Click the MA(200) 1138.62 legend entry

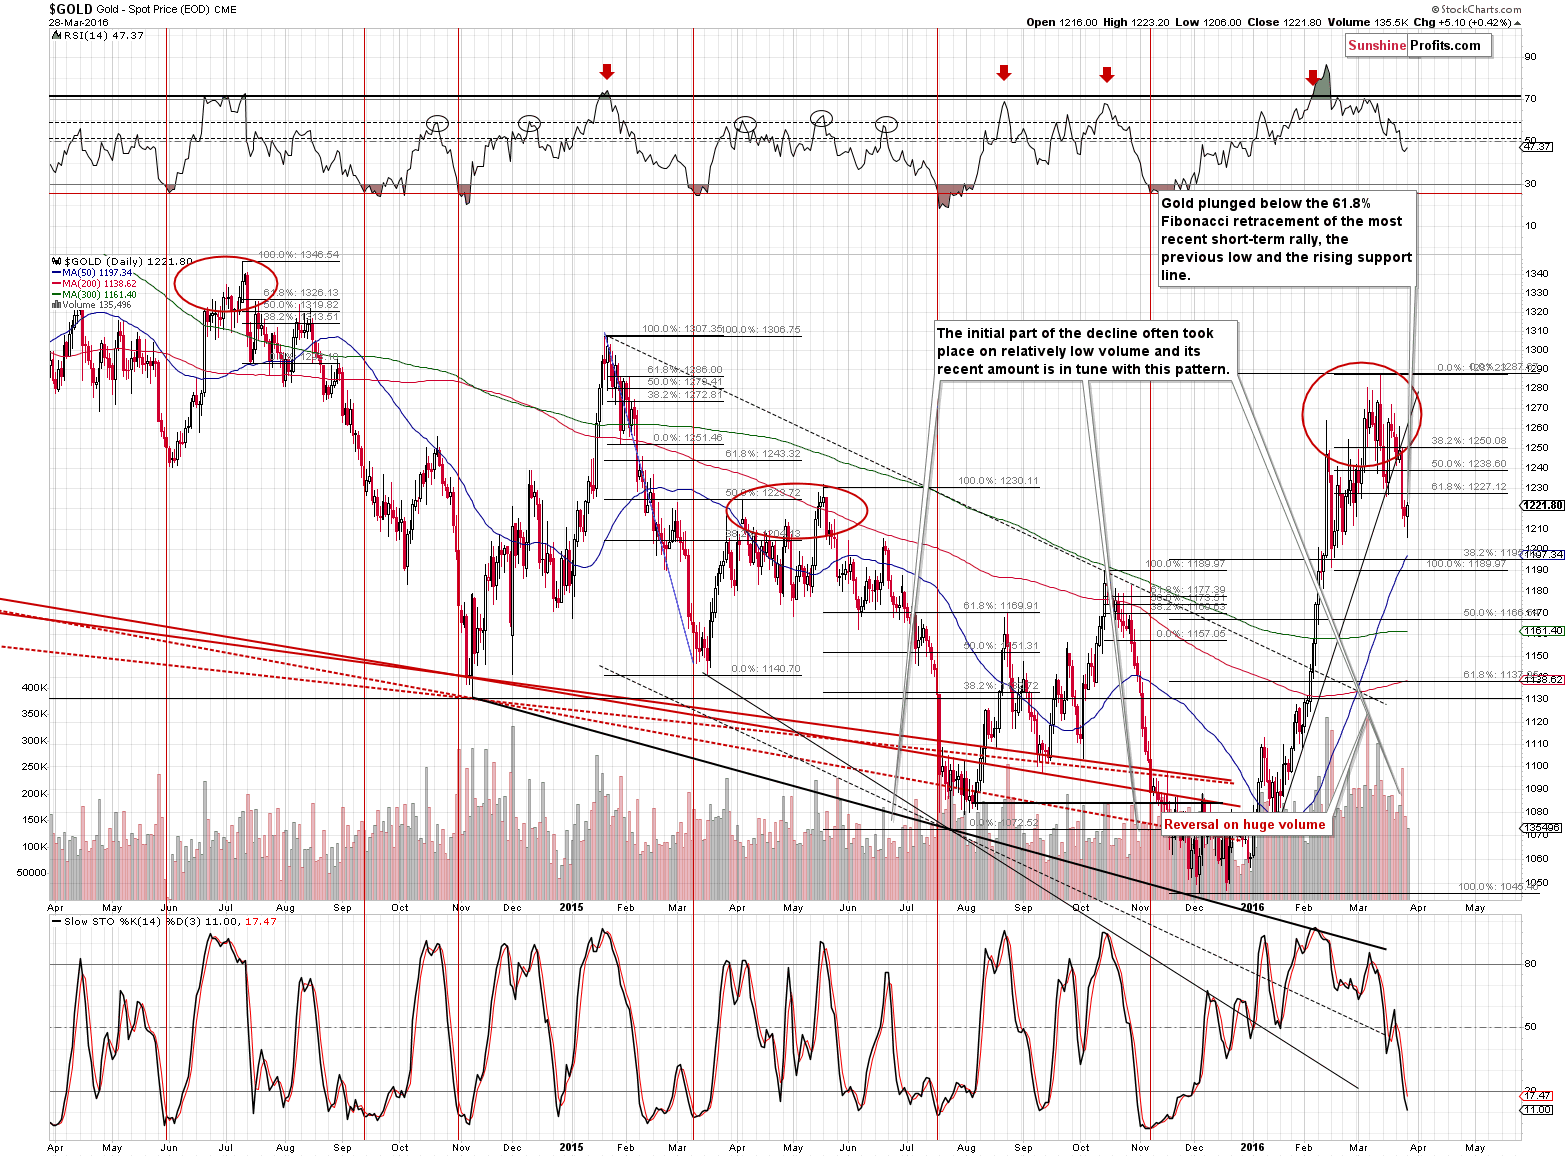tap(93, 284)
